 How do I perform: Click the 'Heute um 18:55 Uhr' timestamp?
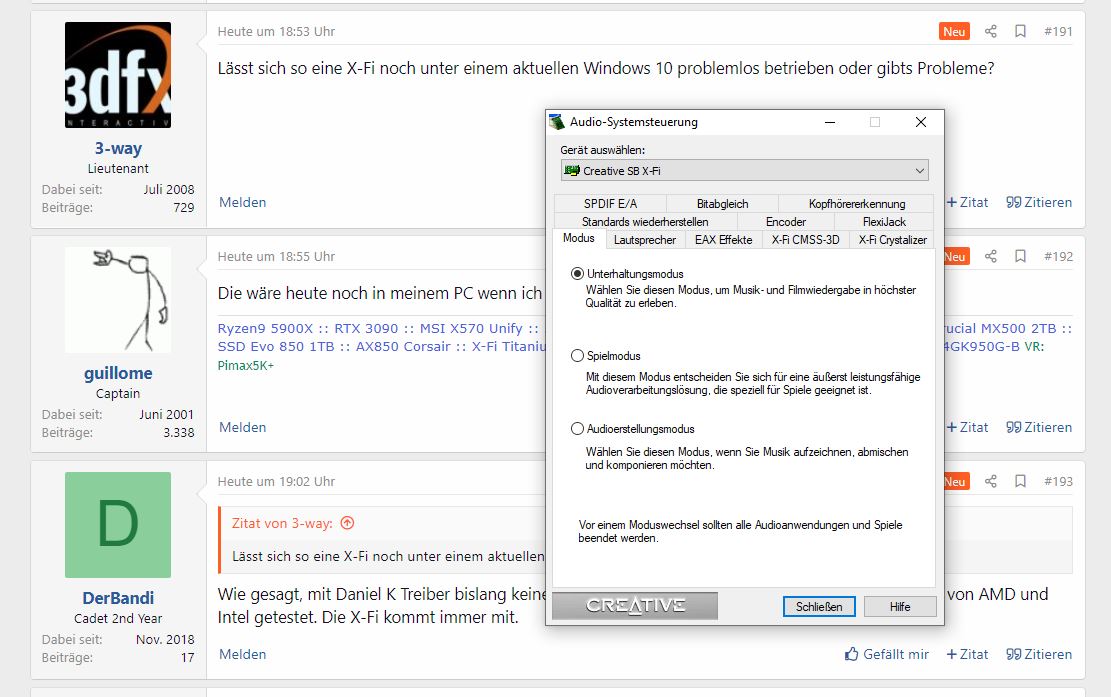coord(276,256)
